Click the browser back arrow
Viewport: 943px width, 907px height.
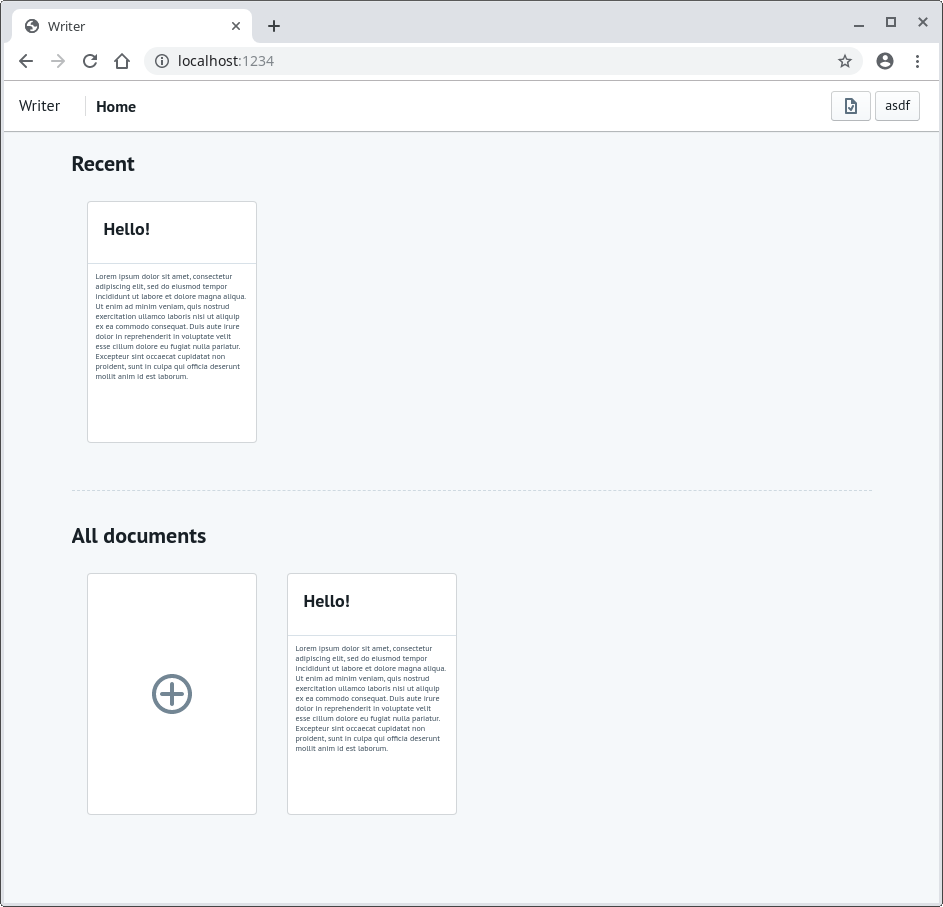click(x=26, y=61)
